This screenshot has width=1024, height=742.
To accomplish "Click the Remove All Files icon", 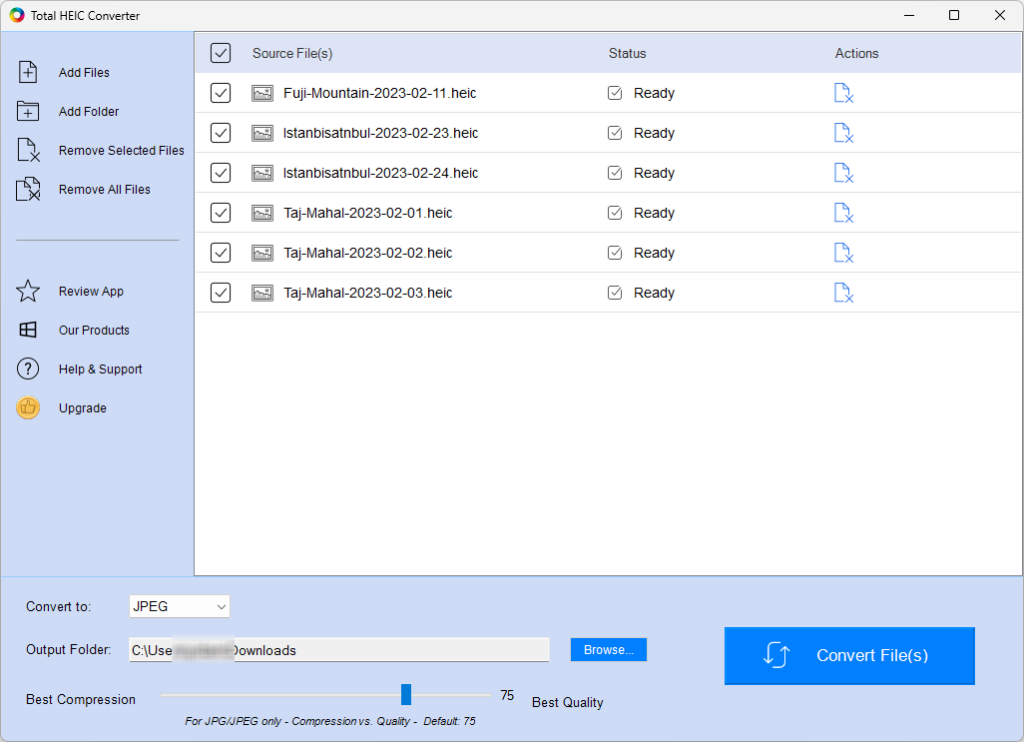I will click(x=28, y=189).
